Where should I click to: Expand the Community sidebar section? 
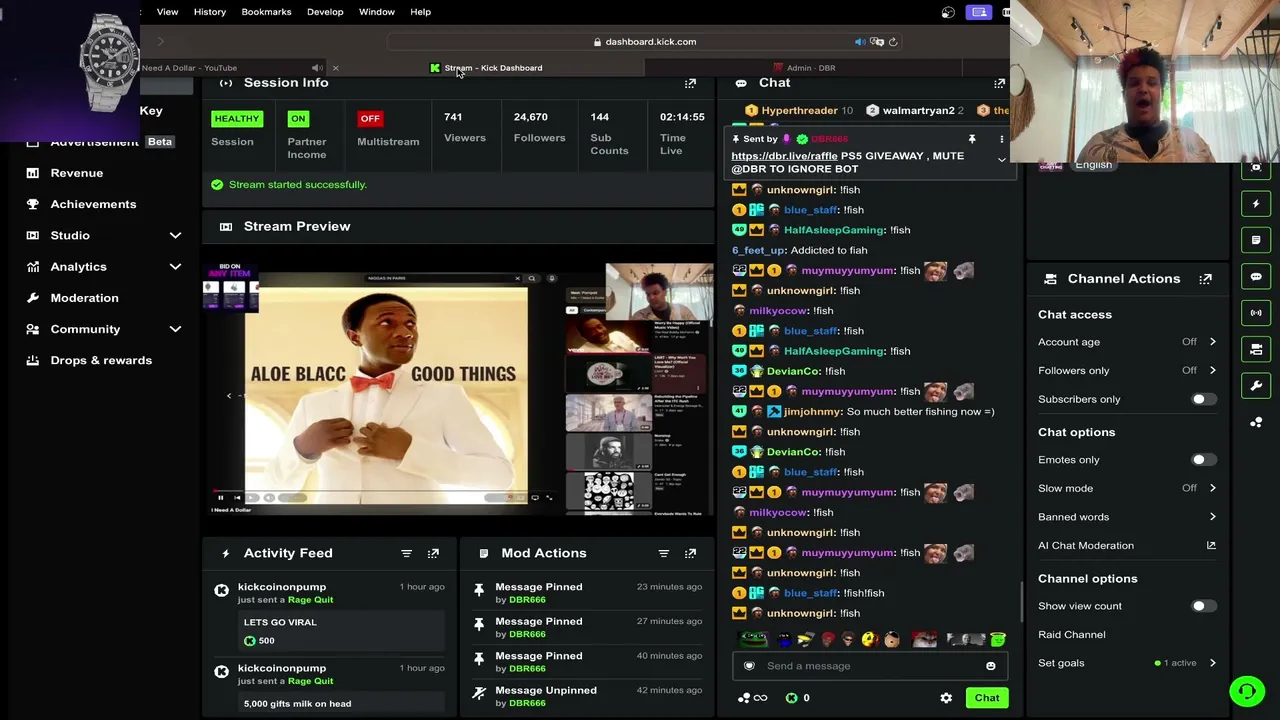[x=175, y=329]
